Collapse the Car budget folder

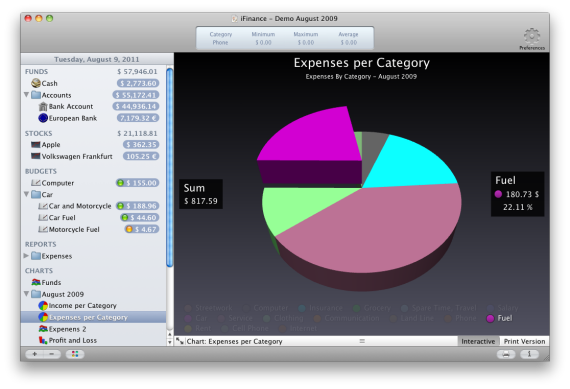(x=27, y=194)
